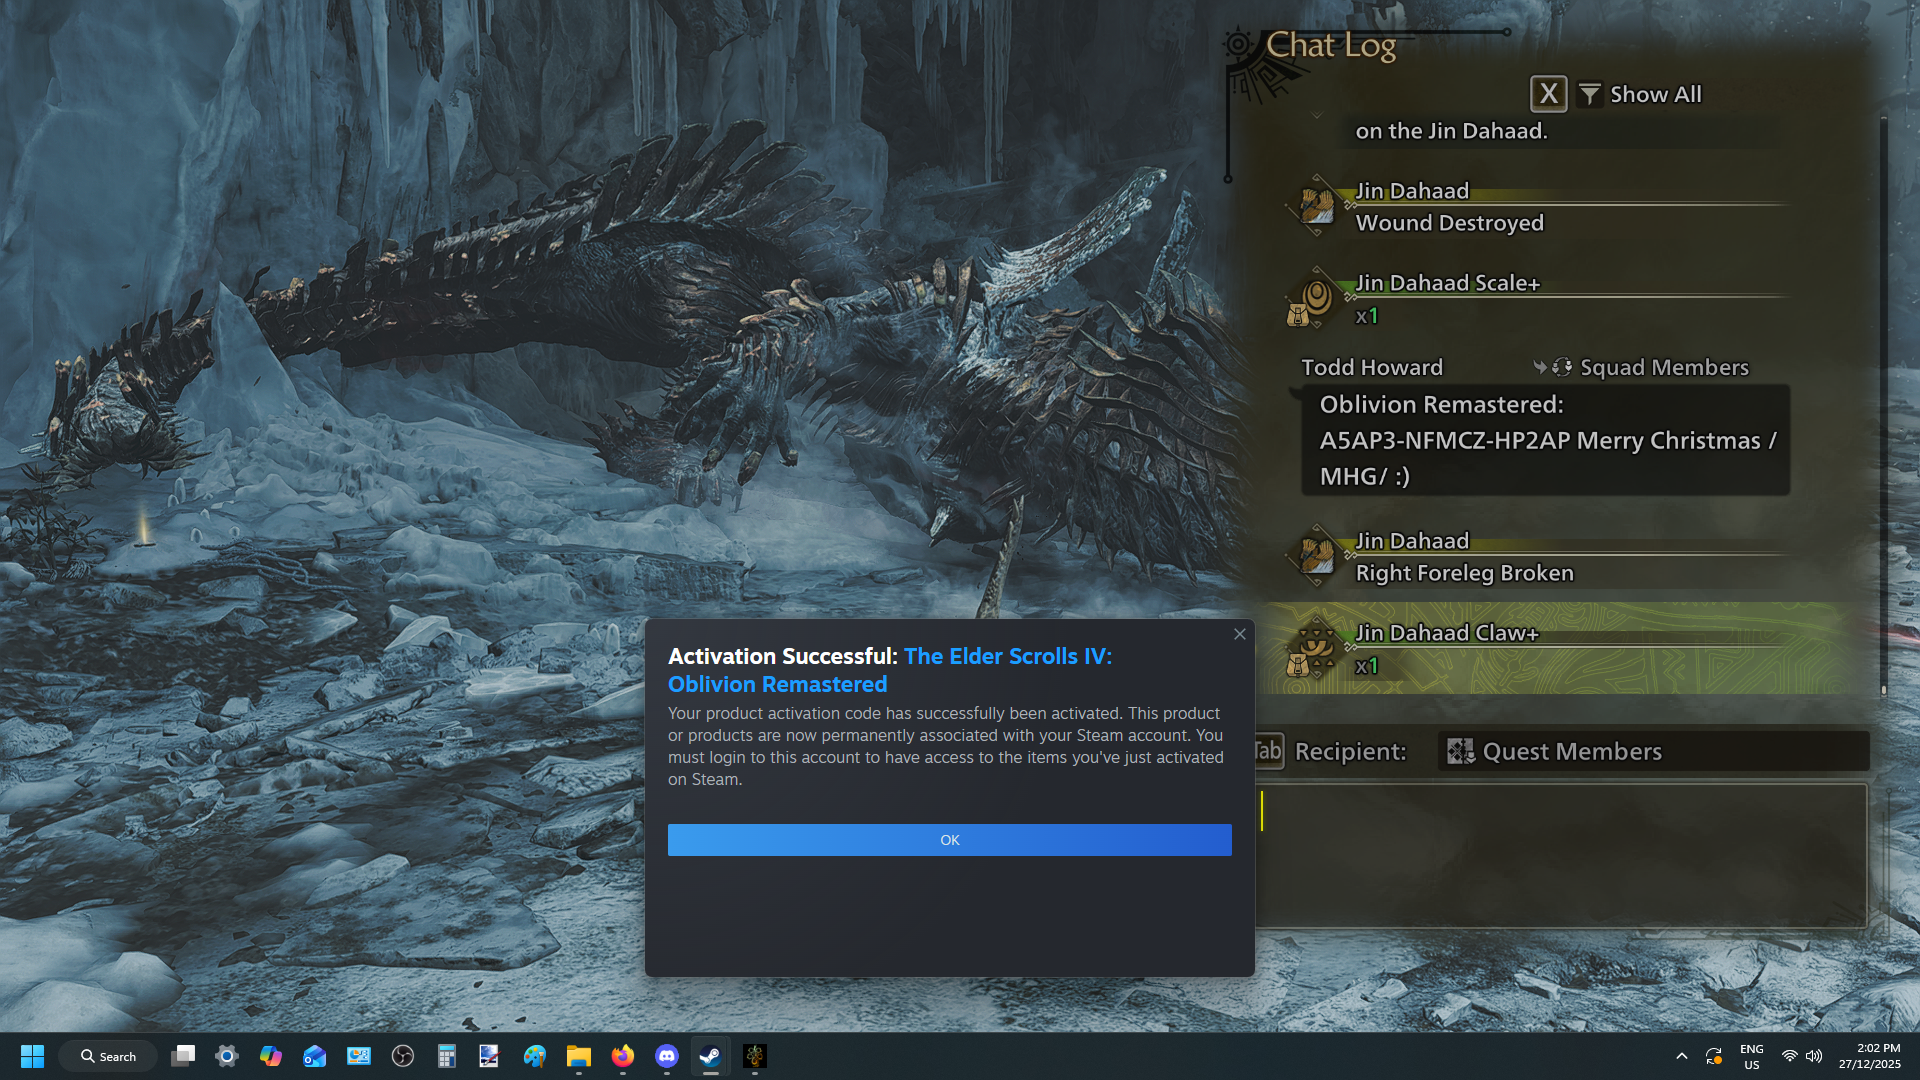This screenshot has height=1080, width=1920.
Task: Click the X button in Chat Log
Action: pyautogui.click(x=1548, y=94)
